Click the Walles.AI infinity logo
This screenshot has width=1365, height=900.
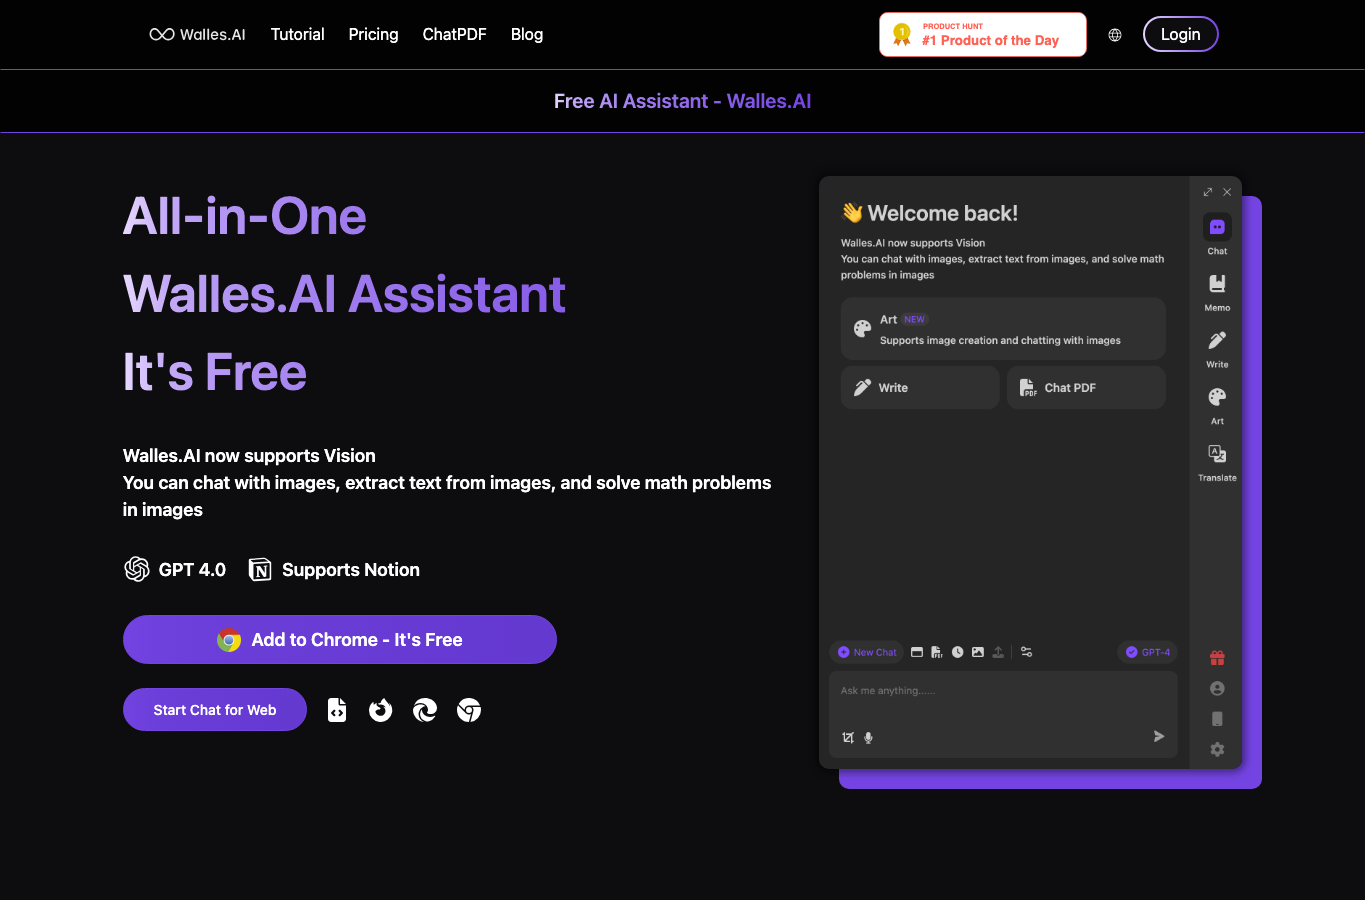tap(197, 34)
